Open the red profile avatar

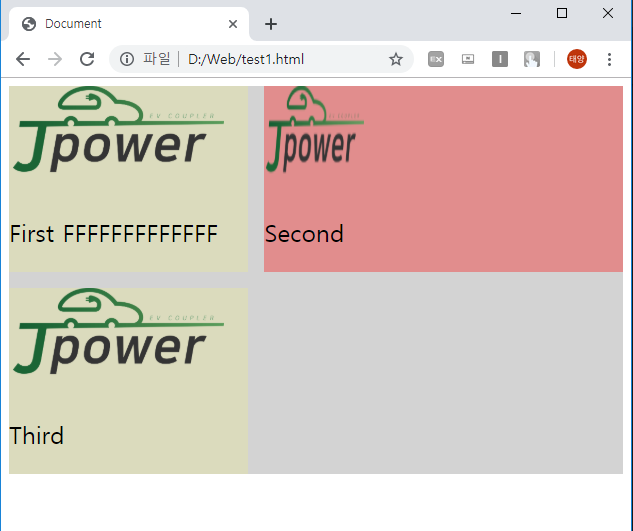pos(577,59)
